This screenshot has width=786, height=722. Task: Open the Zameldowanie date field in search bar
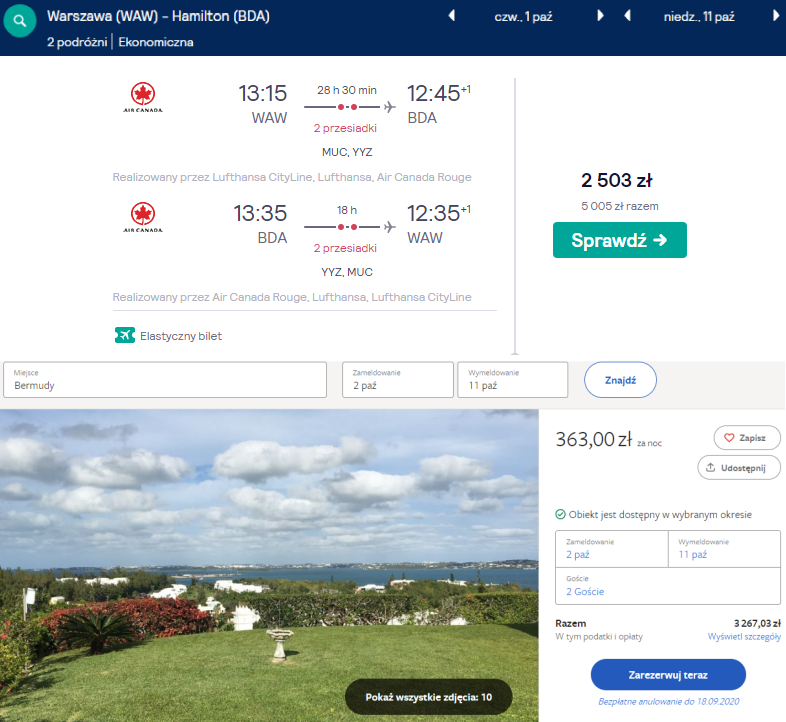[396, 379]
